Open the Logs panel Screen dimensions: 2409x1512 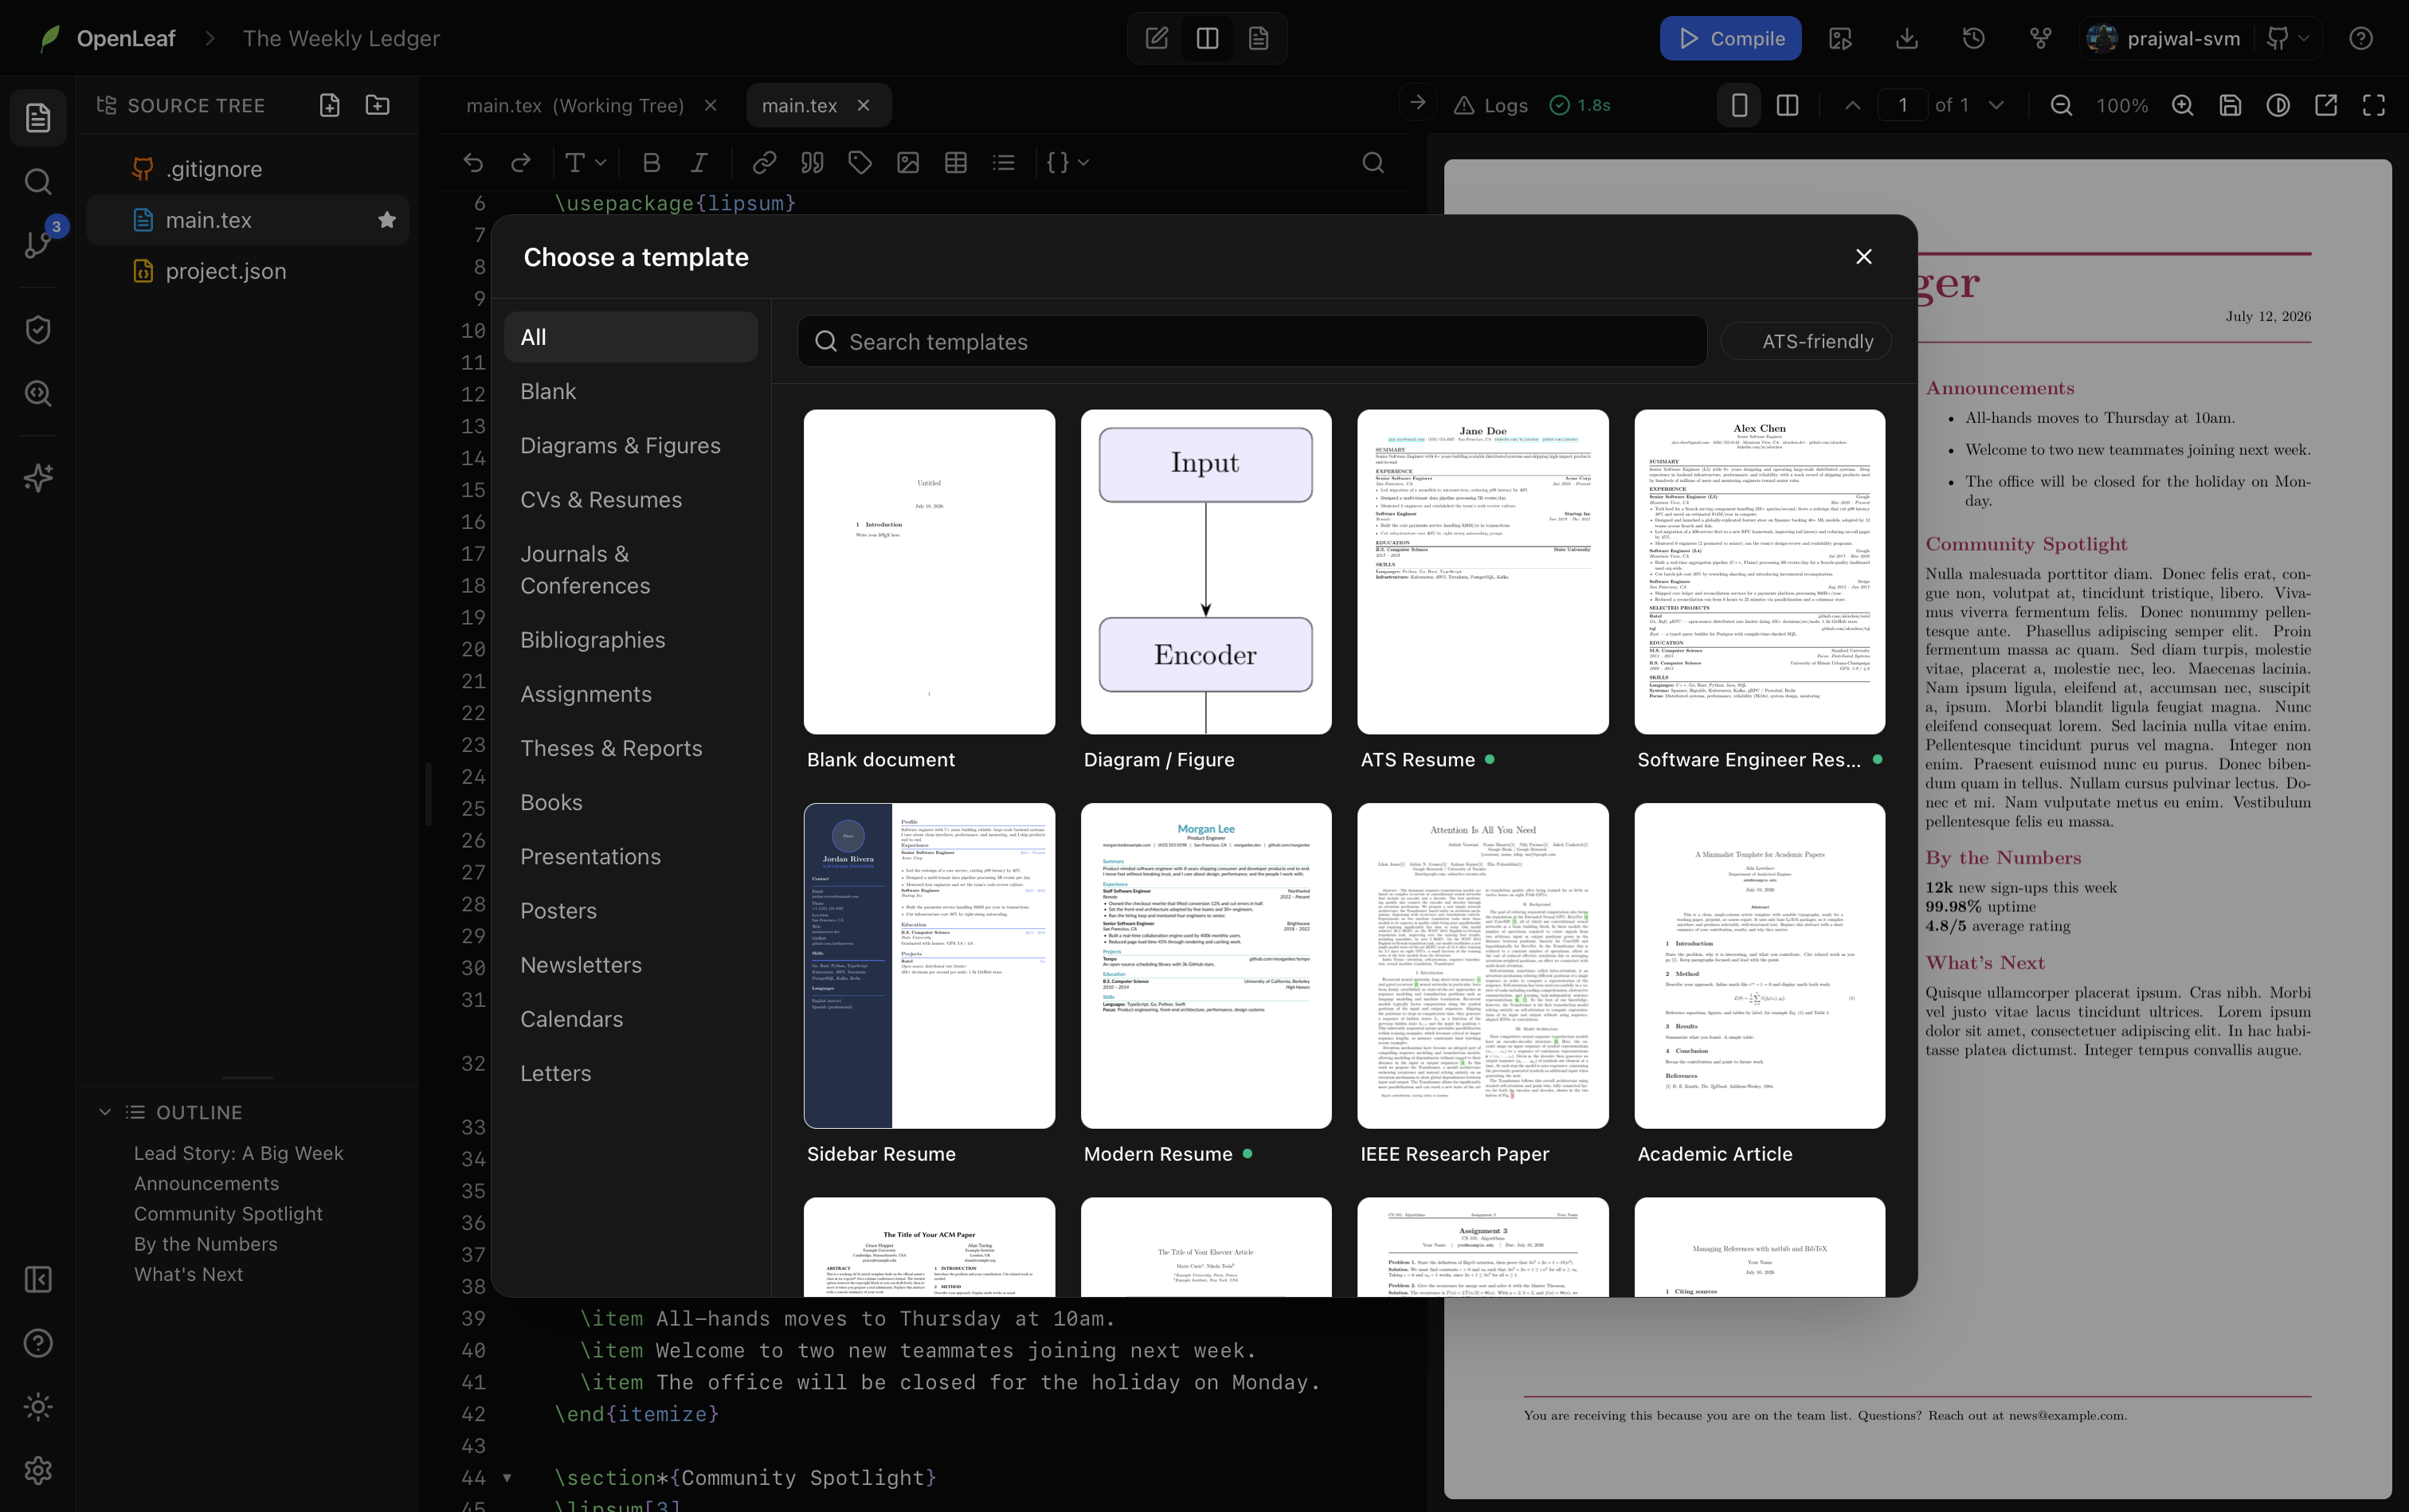(x=1490, y=105)
